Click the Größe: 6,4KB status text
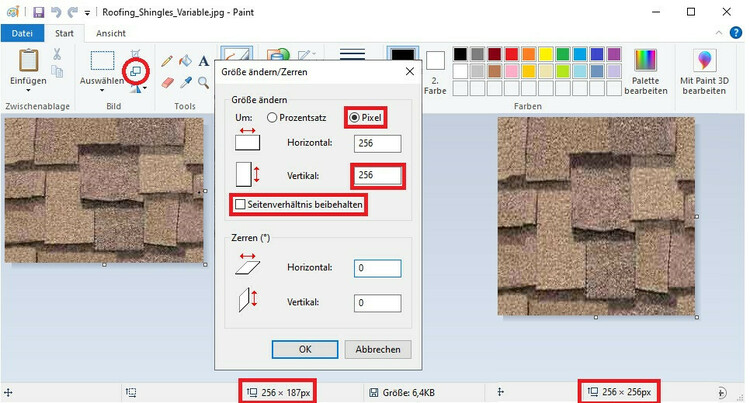This screenshot has width=750, height=403. [408, 393]
